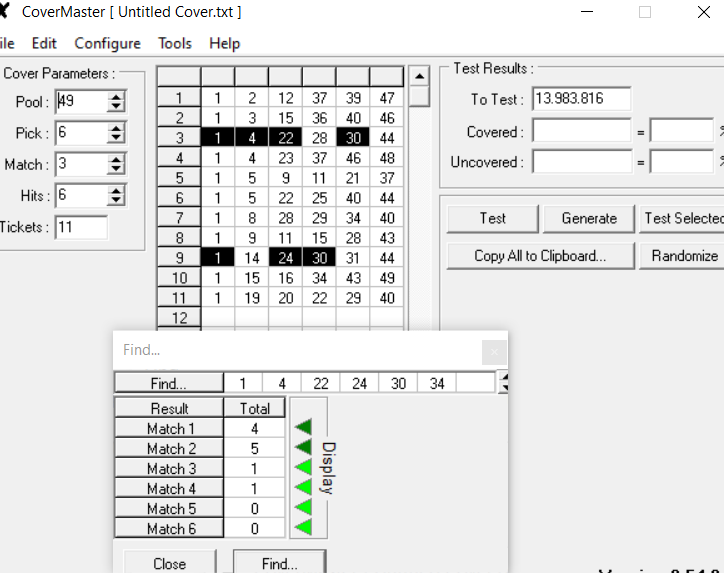Open the Configure menu
724x573 pixels.
[108, 43]
